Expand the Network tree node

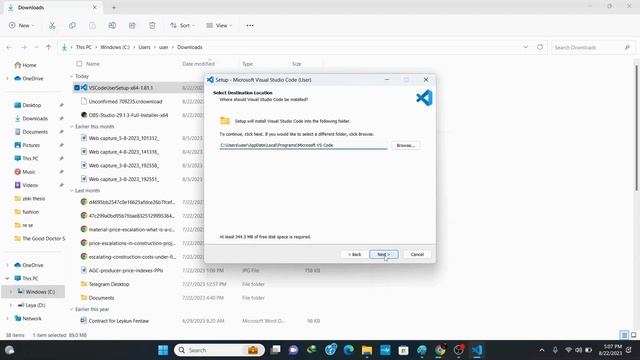[7, 318]
